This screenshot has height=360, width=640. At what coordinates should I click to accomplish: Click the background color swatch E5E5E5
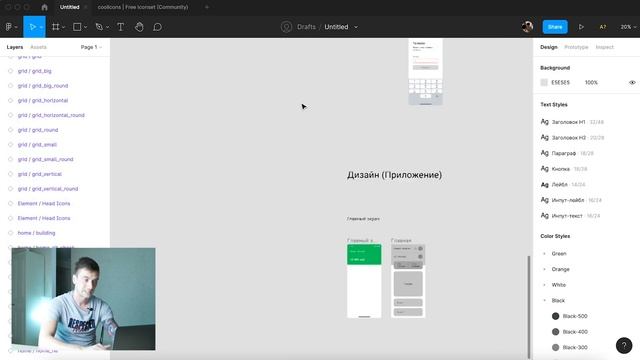coord(544,82)
